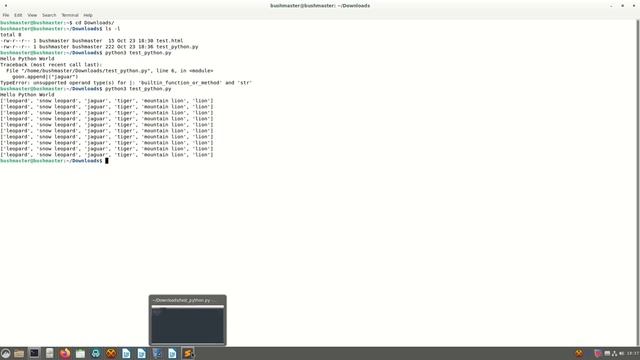
Task: Open the Edit menu
Action: [x=18, y=15]
